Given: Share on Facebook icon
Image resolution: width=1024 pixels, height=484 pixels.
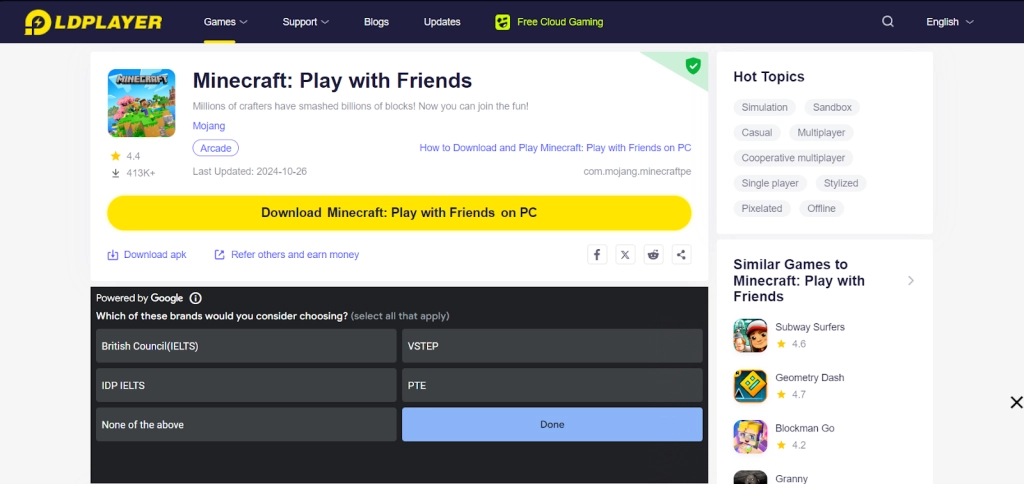Looking at the screenshot, I should (597, 255).
